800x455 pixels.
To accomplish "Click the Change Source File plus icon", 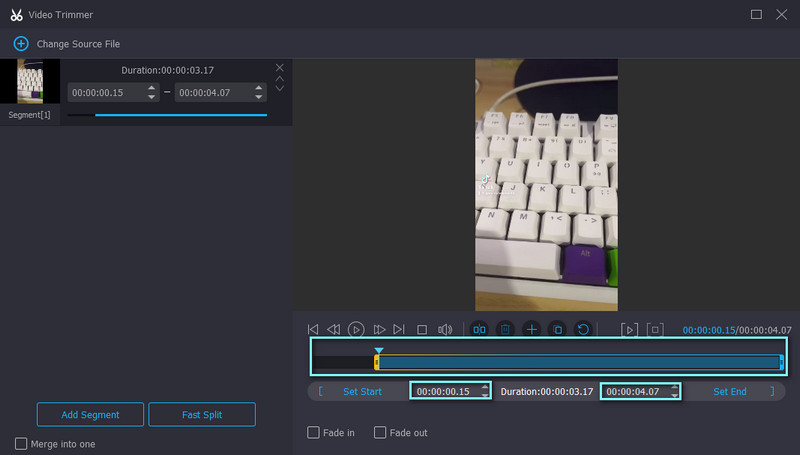I will 21,44.
